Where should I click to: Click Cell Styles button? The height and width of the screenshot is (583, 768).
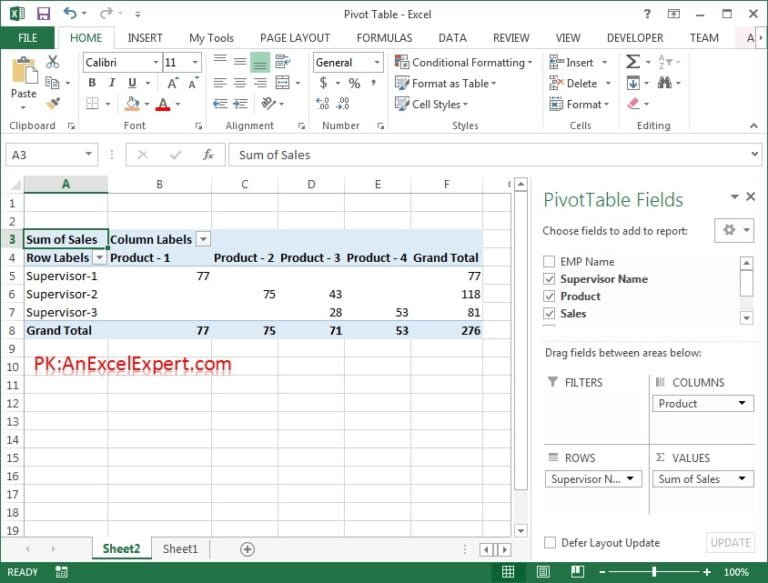tap(431, 104)
